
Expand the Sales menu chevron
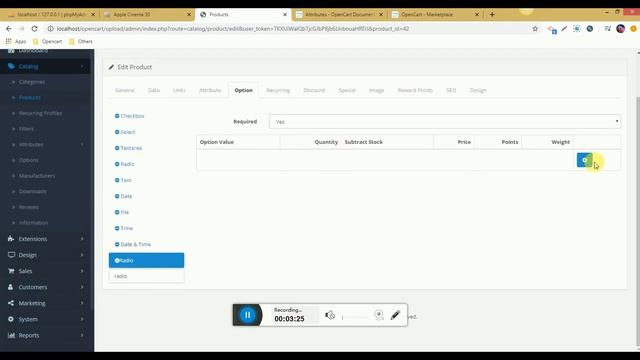[x=82, y=271]
